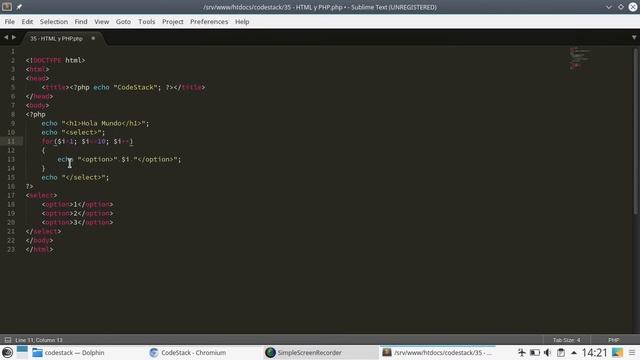
Task: Click the 14:21 clock
Action: pos(594,352)
